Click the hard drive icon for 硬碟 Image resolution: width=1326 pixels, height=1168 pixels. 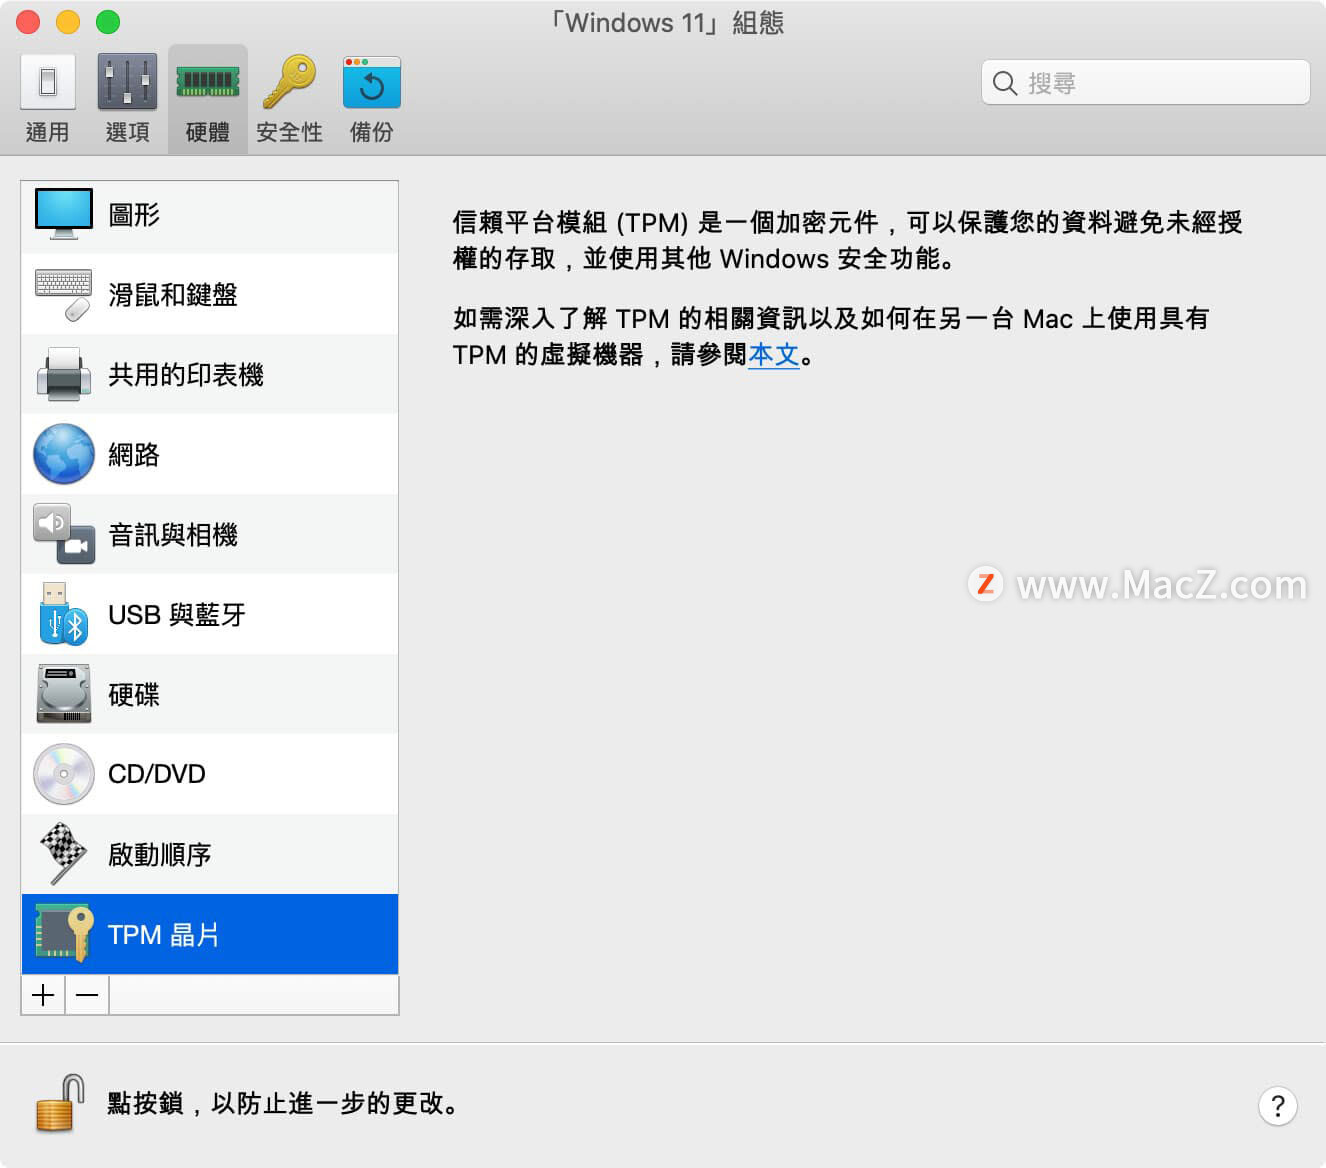tap(64, 694)
